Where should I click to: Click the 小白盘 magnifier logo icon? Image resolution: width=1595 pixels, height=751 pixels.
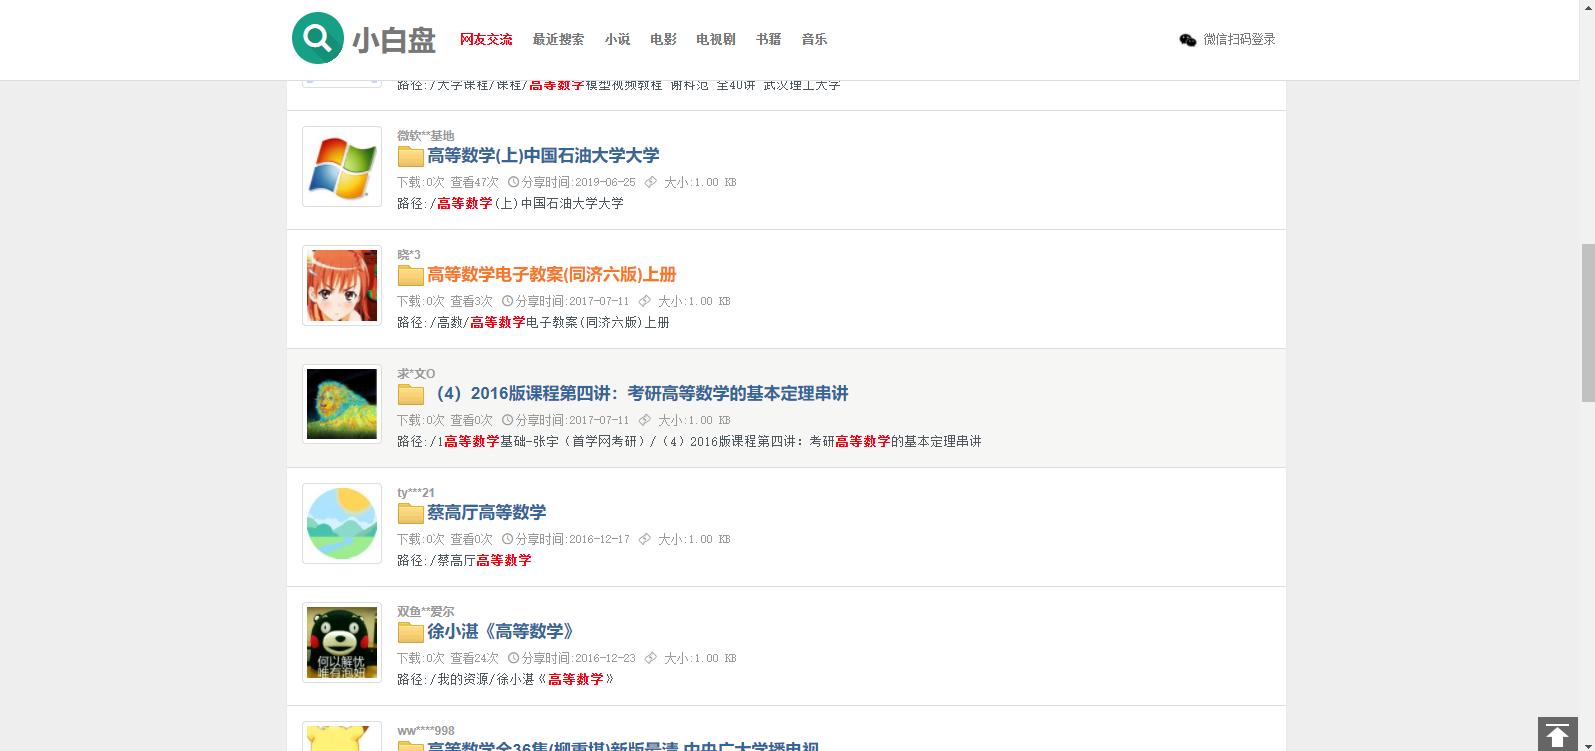pos(318,38)
